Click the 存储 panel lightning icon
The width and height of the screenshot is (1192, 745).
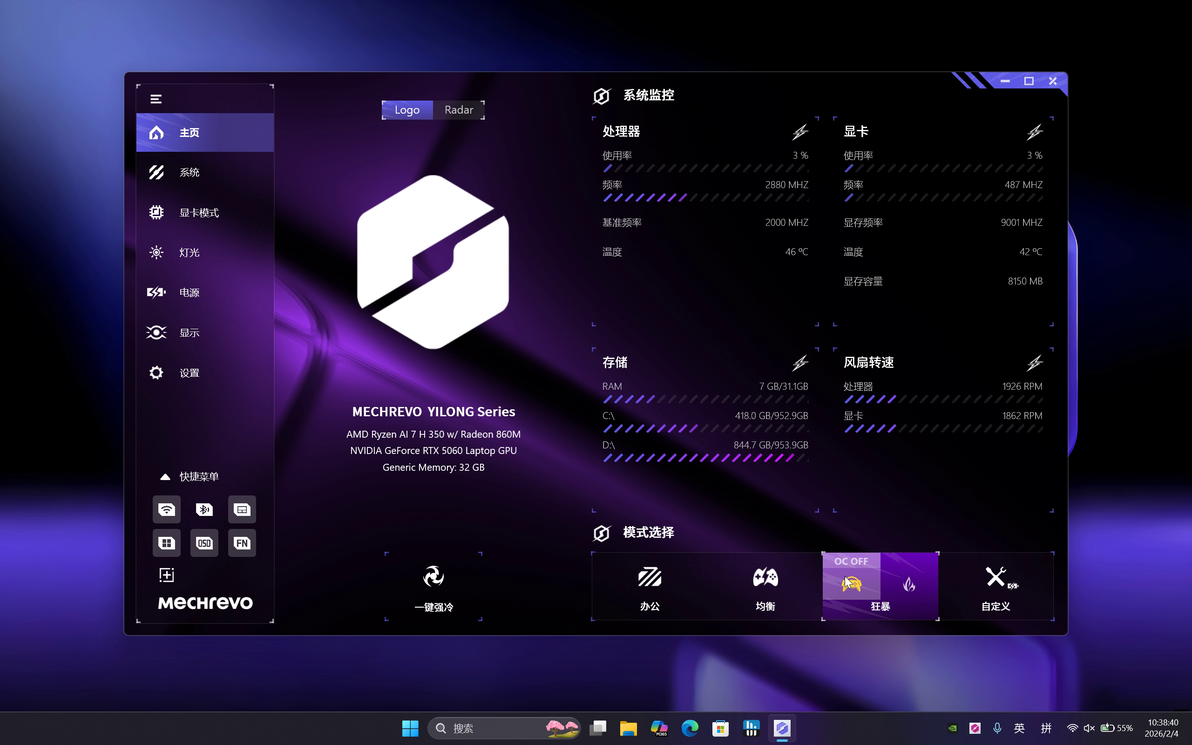[x=800, y=363]
